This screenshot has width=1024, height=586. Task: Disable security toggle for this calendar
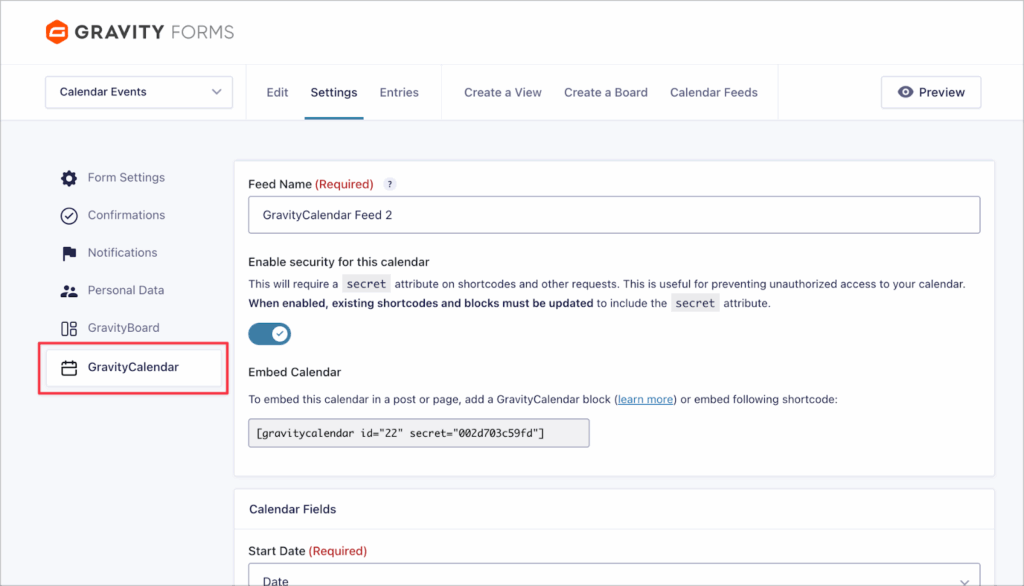tap(269, 334)
